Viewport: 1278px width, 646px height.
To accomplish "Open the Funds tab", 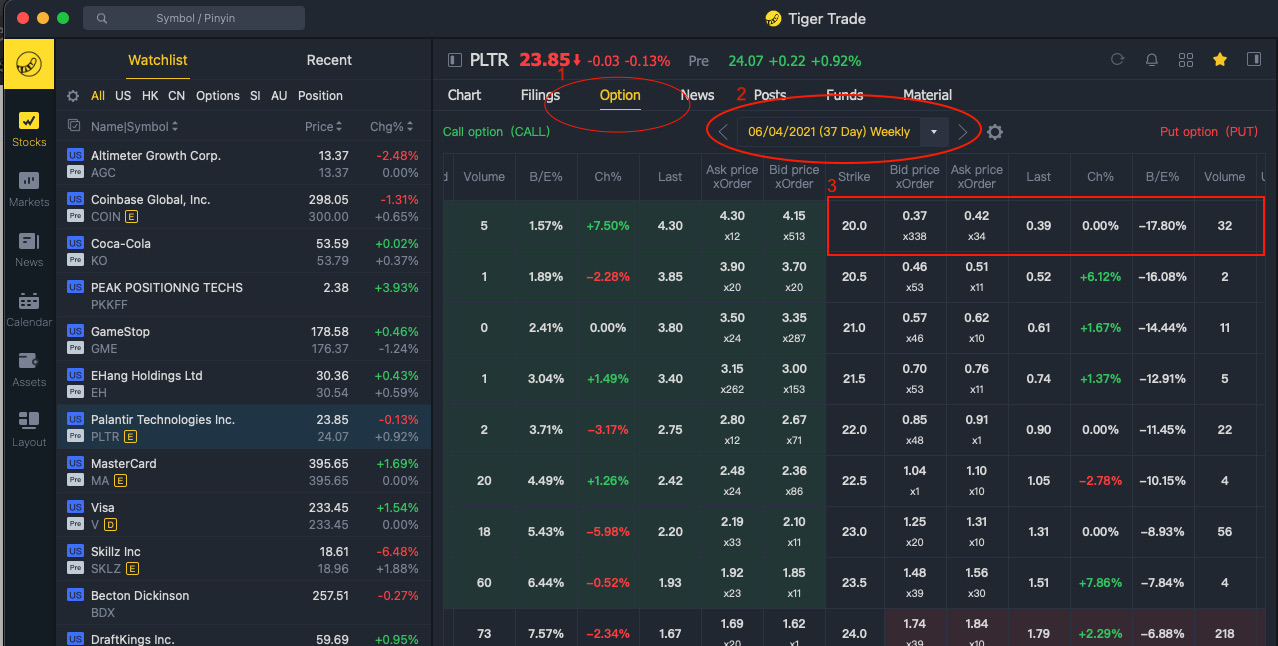I will (x=845, y=95).
